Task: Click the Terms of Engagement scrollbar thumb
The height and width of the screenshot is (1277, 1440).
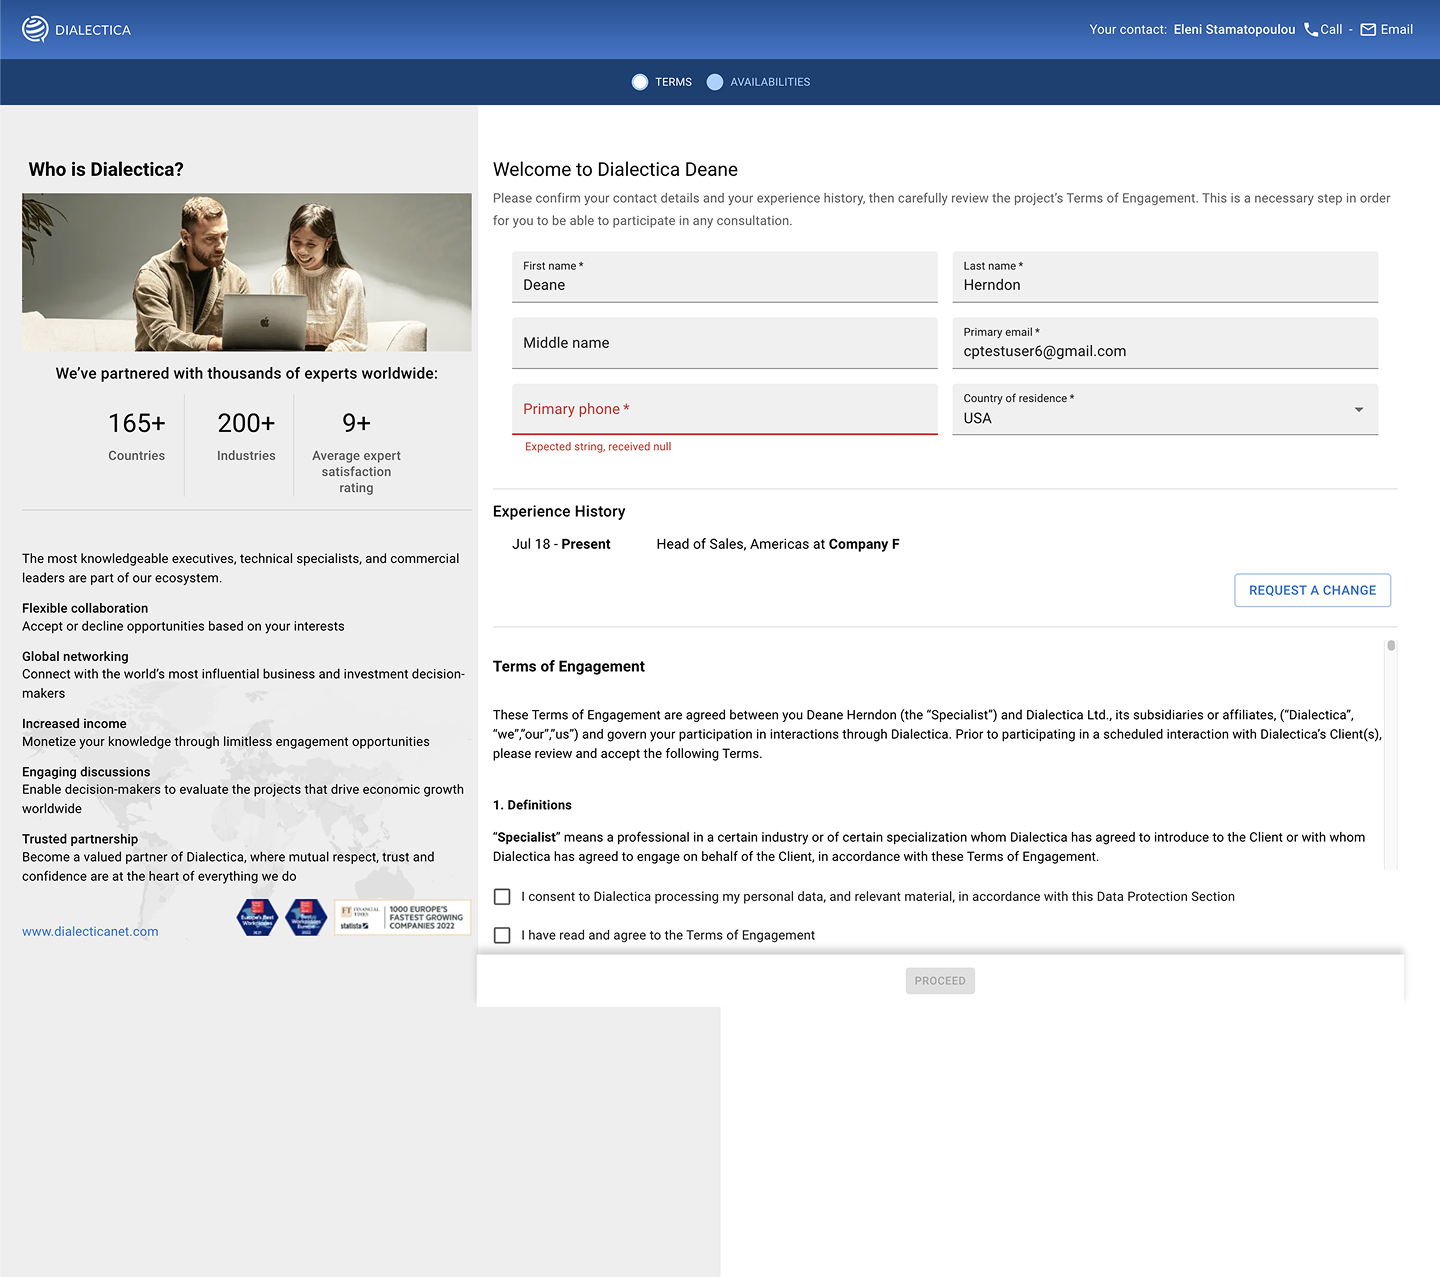Action: point(1391,646)
